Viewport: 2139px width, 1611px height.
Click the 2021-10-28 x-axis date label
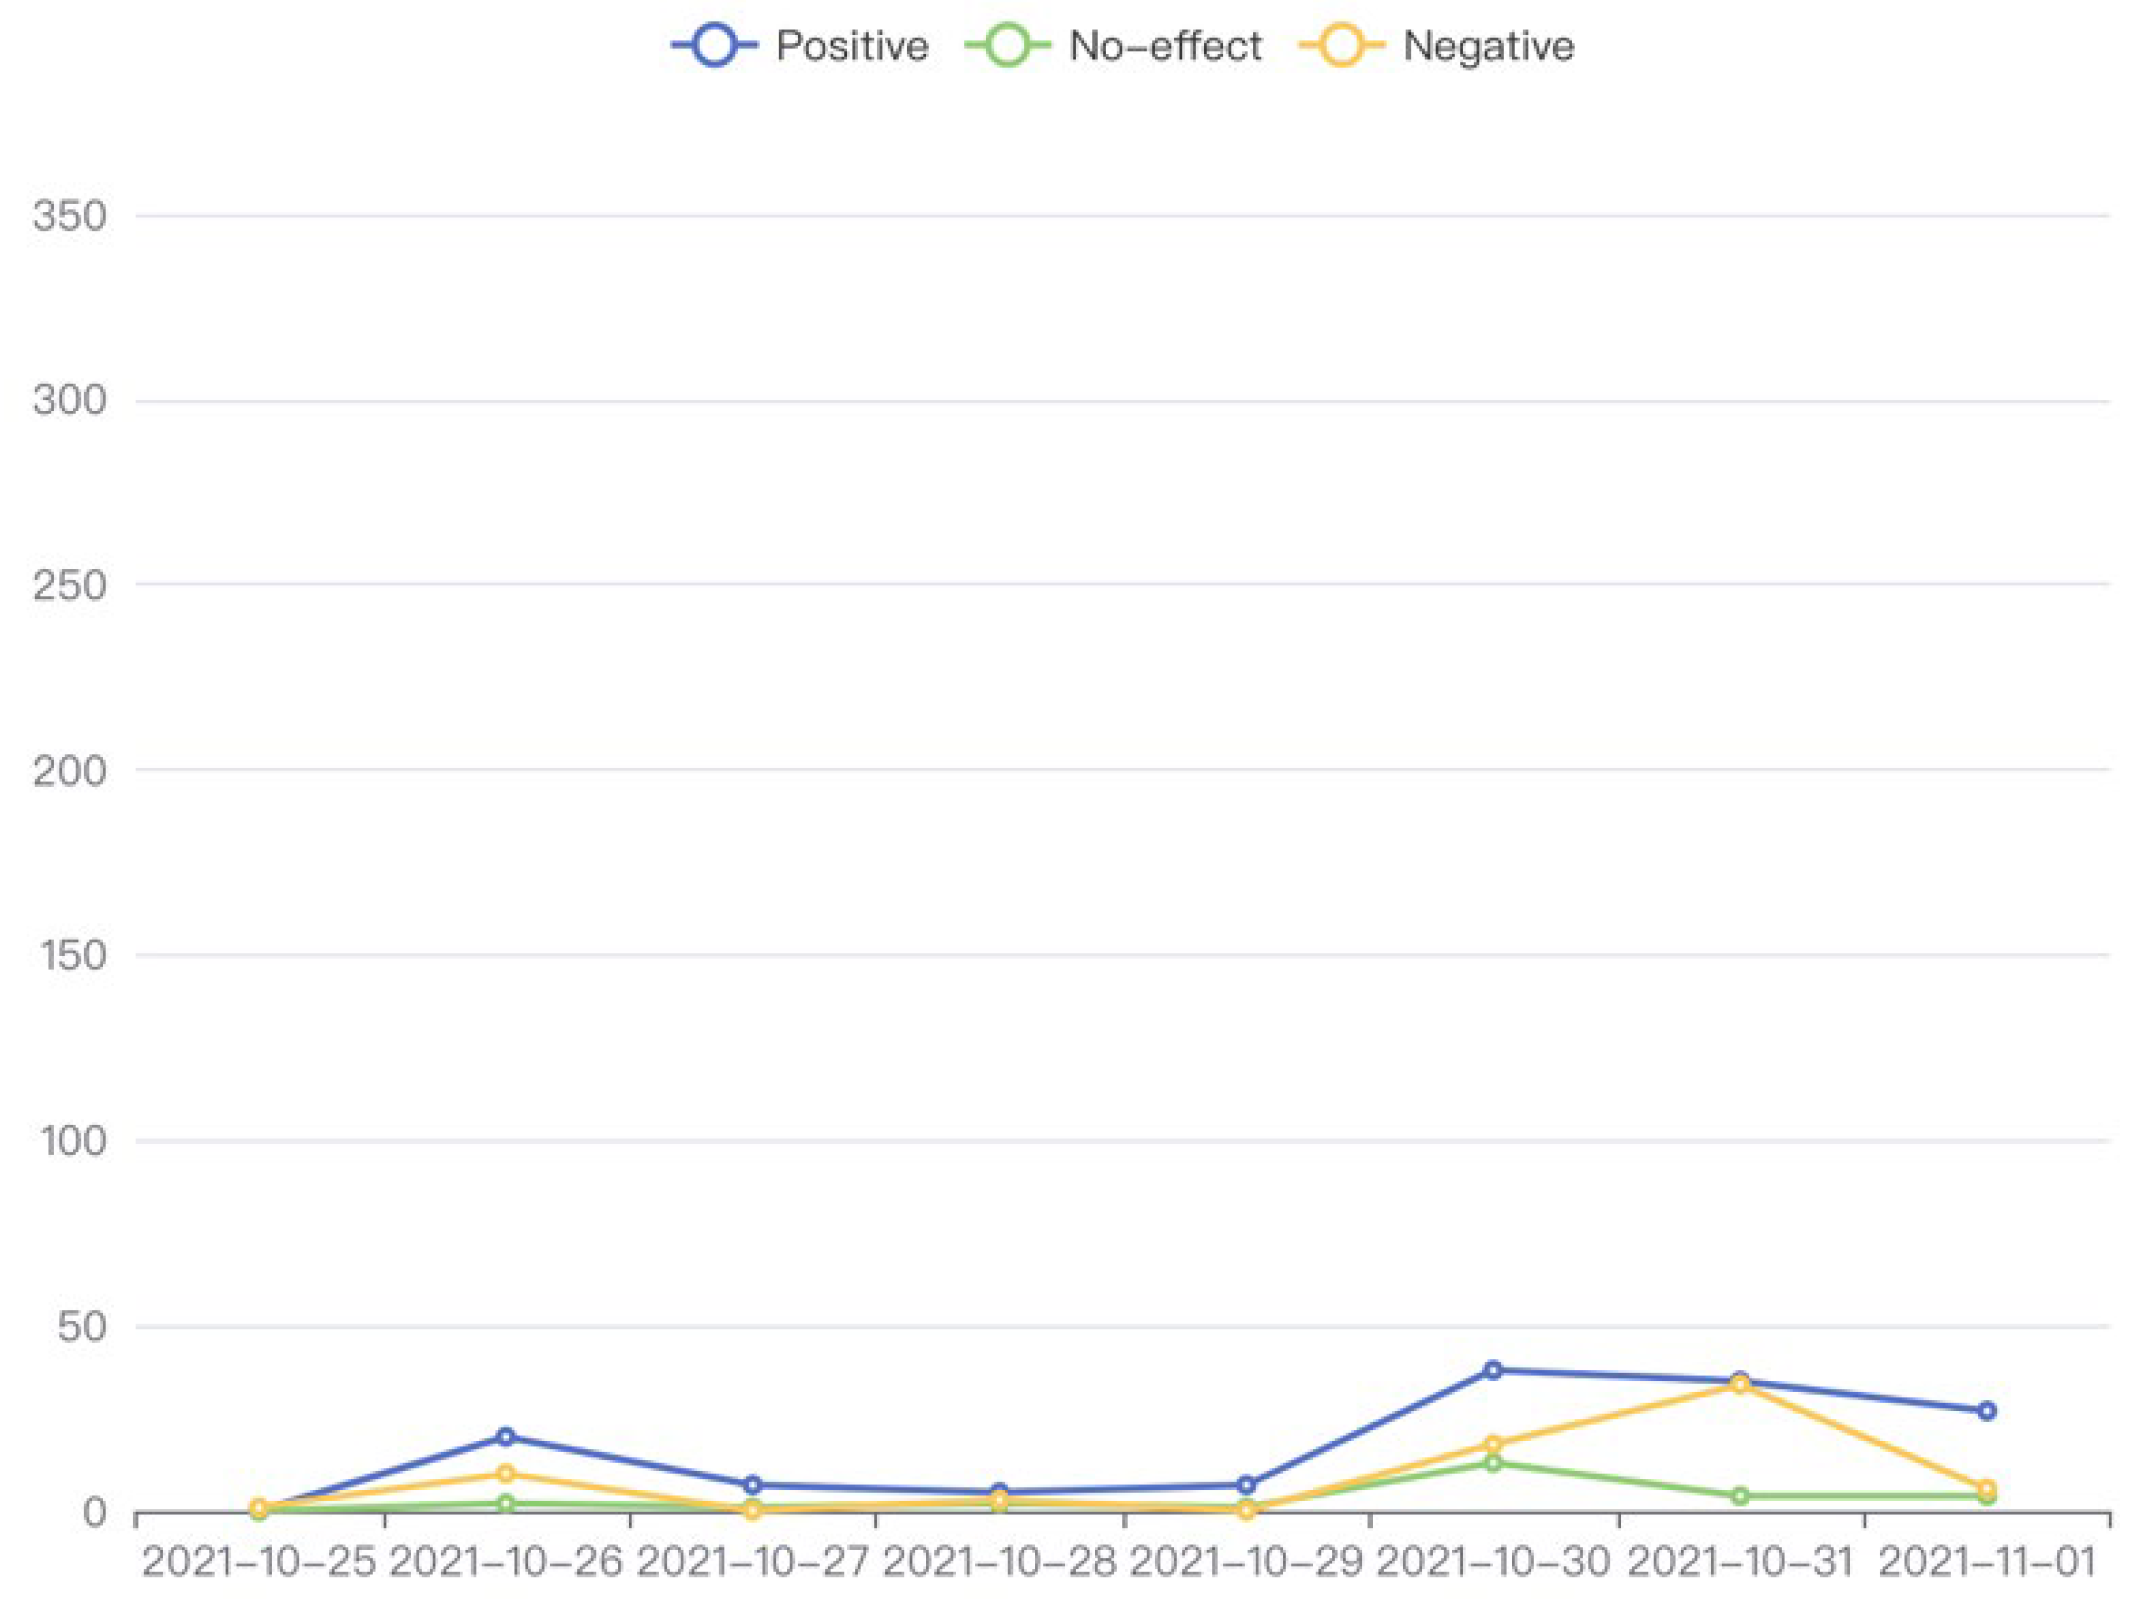click(999, 1562)
